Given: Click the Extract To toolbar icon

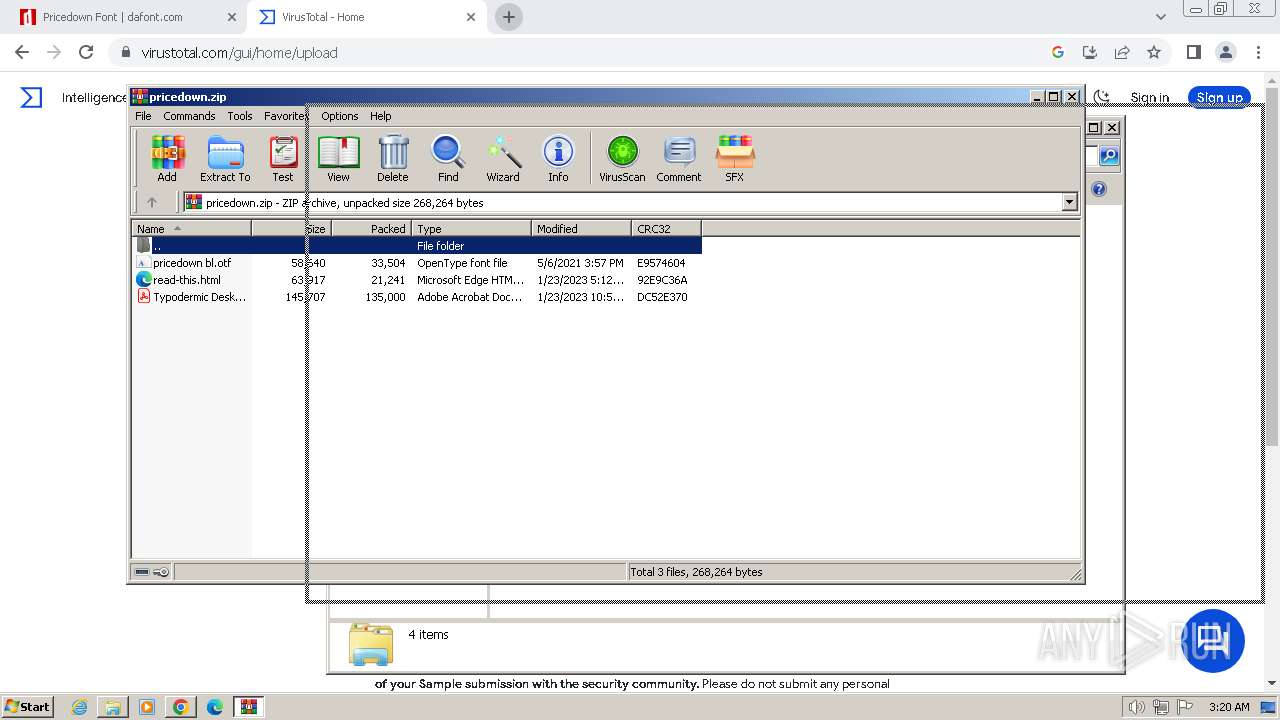Looking at the screenshot, I should pos(225,159).
